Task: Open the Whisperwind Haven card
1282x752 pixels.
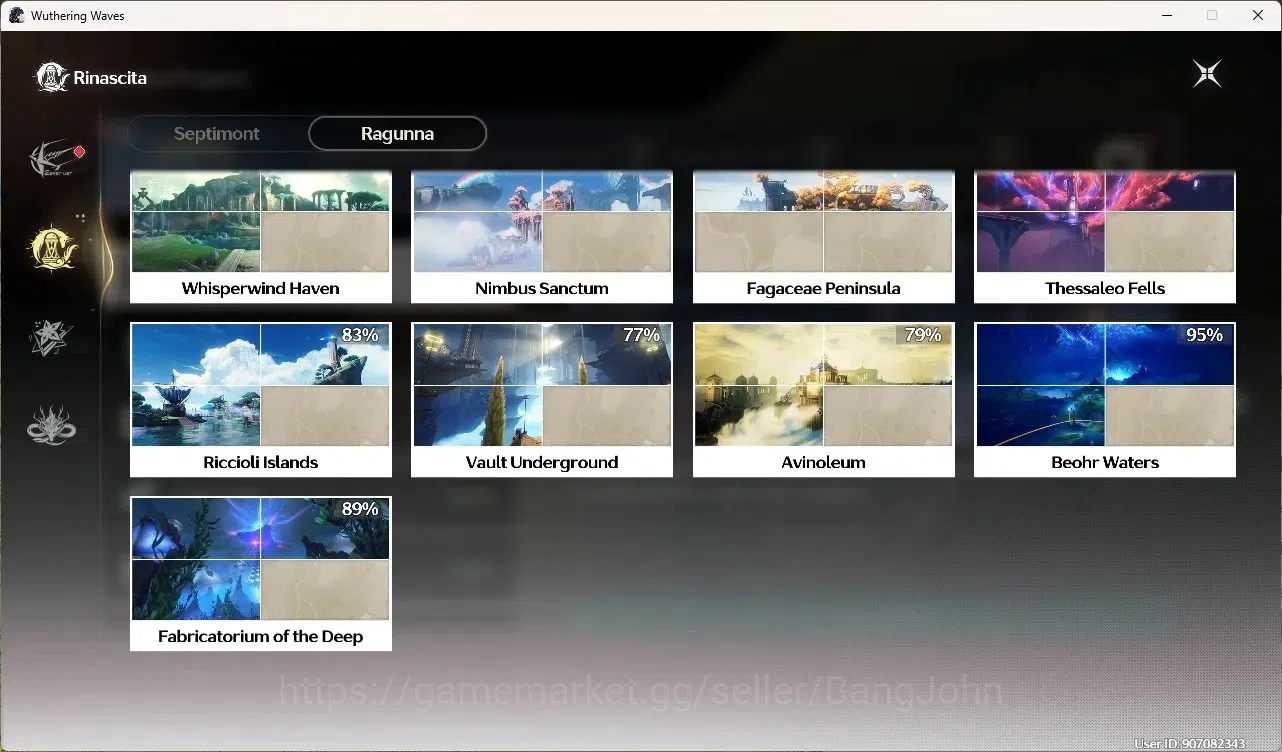Action: point(261,237)
